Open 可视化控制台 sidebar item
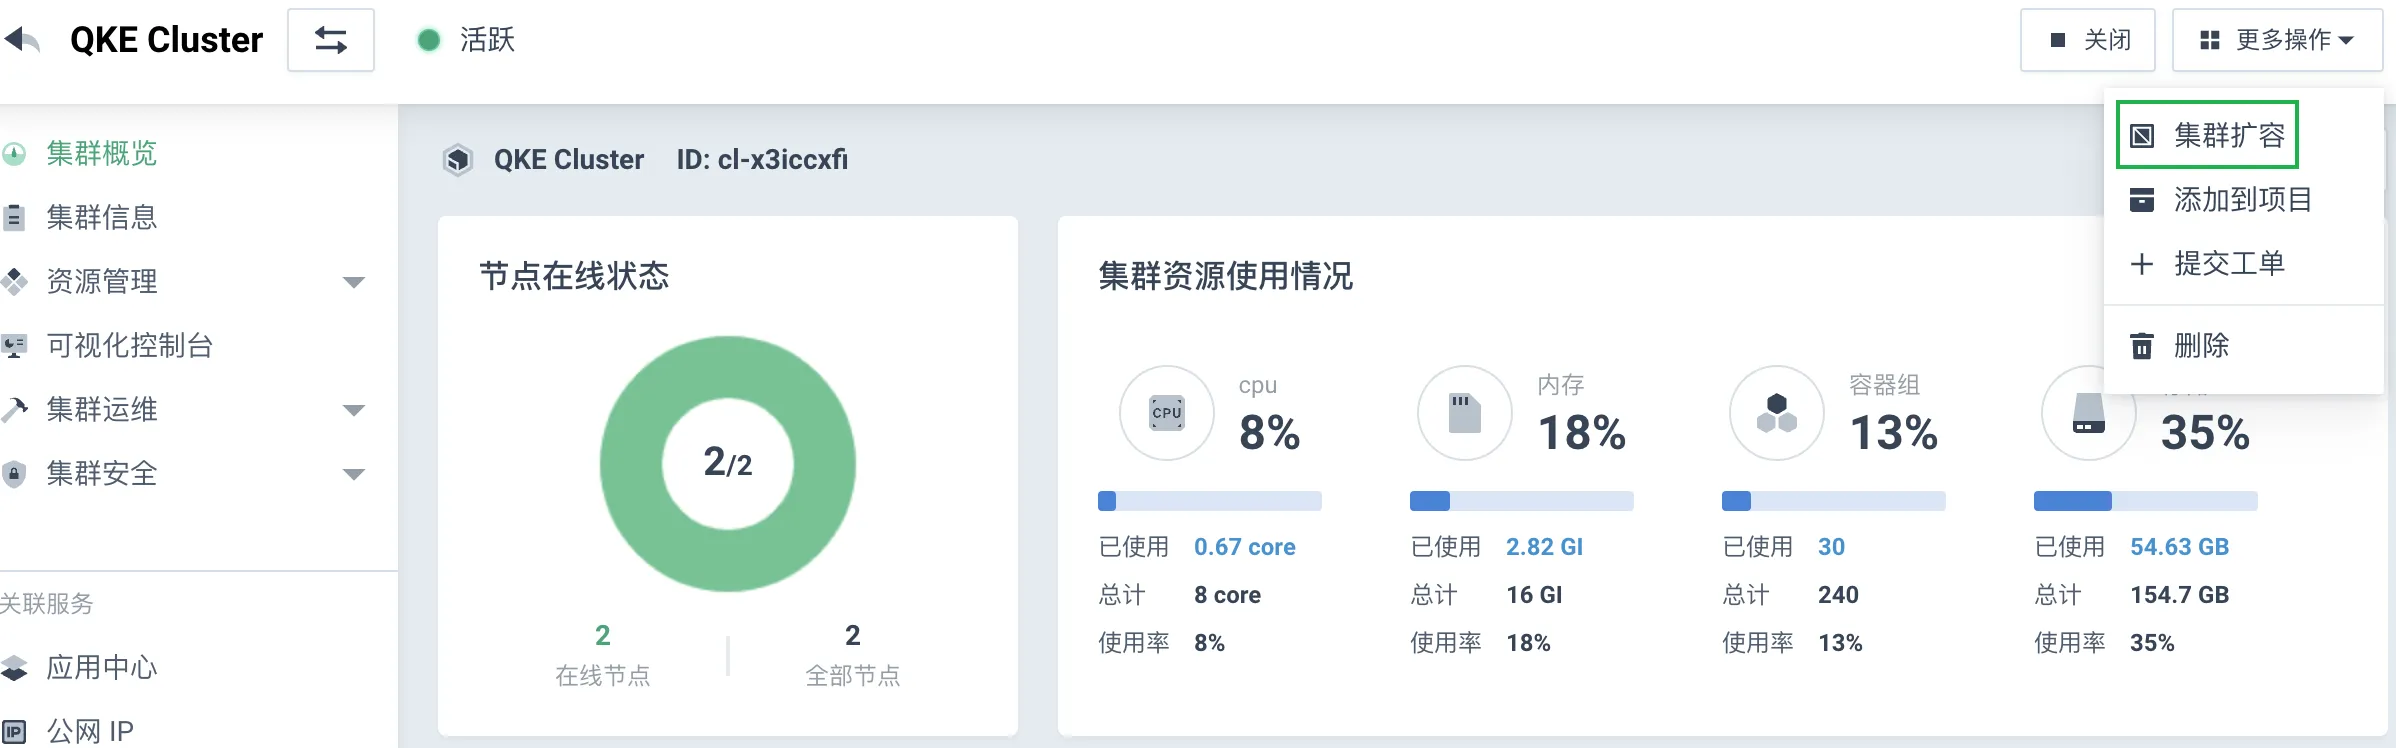Viewport: 2396px width, 748px height. 129,346
